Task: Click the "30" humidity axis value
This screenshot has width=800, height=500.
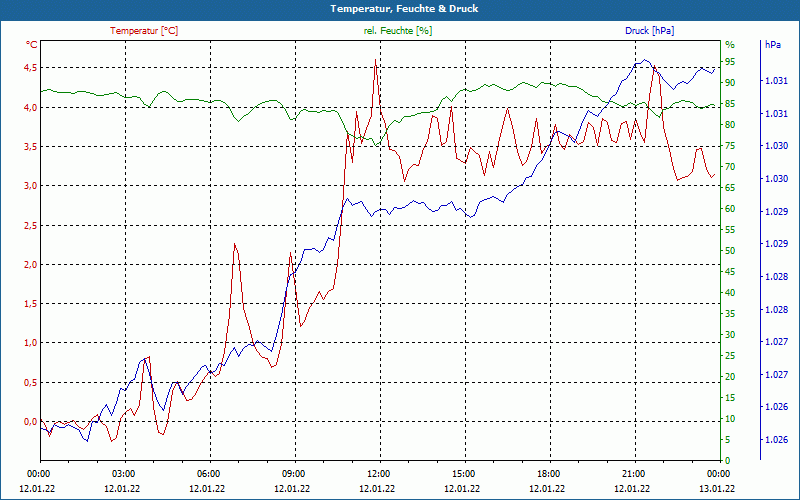Action: (x=730, y=334)
